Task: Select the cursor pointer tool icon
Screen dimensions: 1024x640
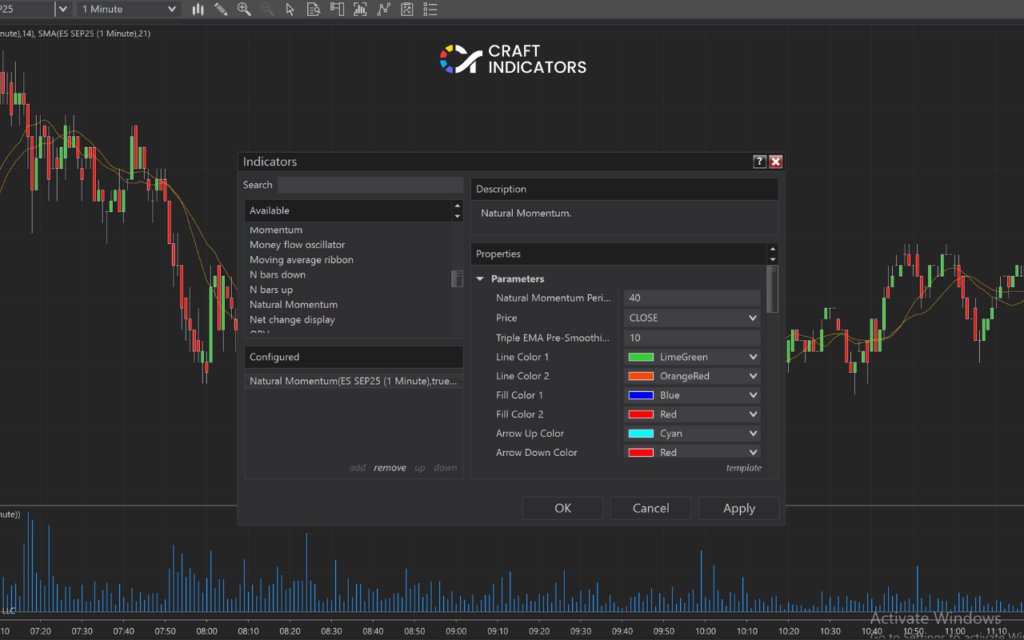Action: pyautogui.click(x=290, y=9)
